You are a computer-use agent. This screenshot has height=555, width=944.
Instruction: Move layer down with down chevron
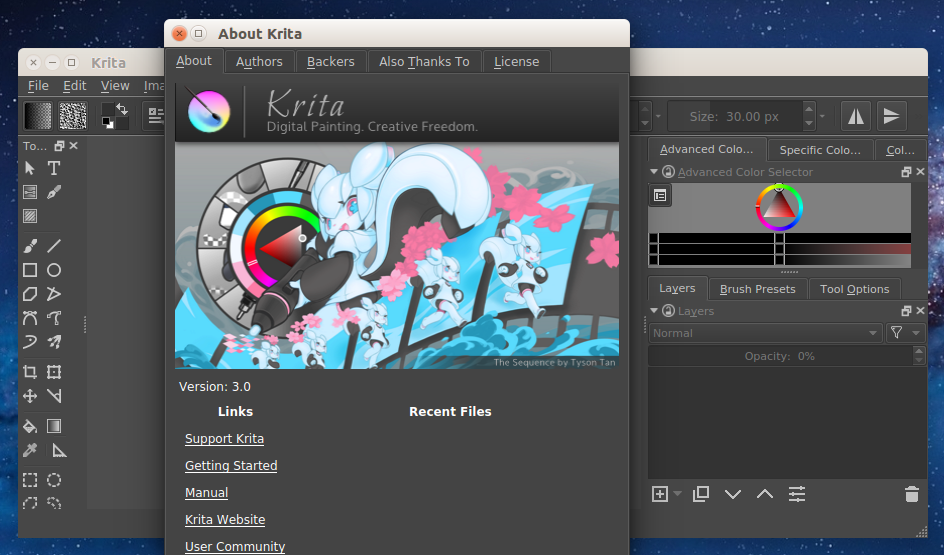click(x=733, y=494)
